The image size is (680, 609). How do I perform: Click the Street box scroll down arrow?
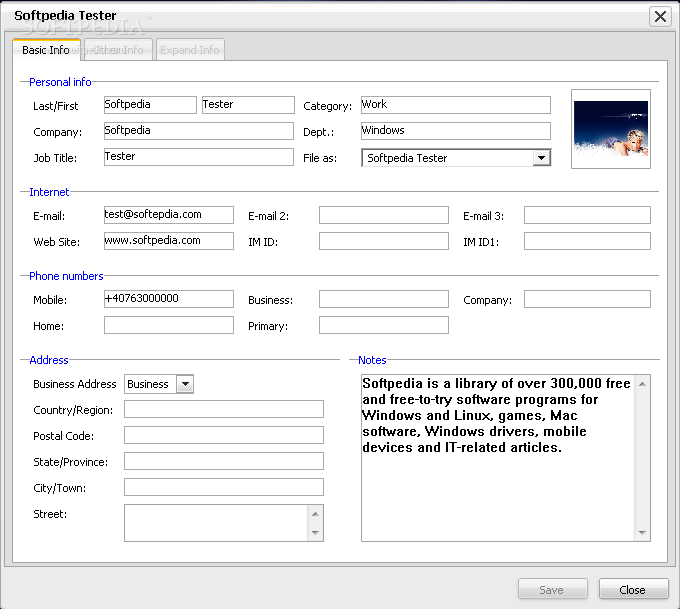point(315,533)
